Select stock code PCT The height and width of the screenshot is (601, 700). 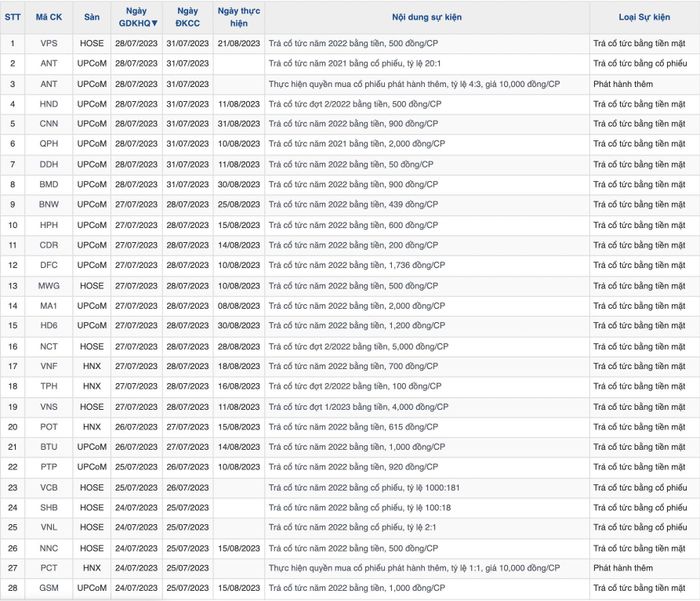tap(49, 568)
